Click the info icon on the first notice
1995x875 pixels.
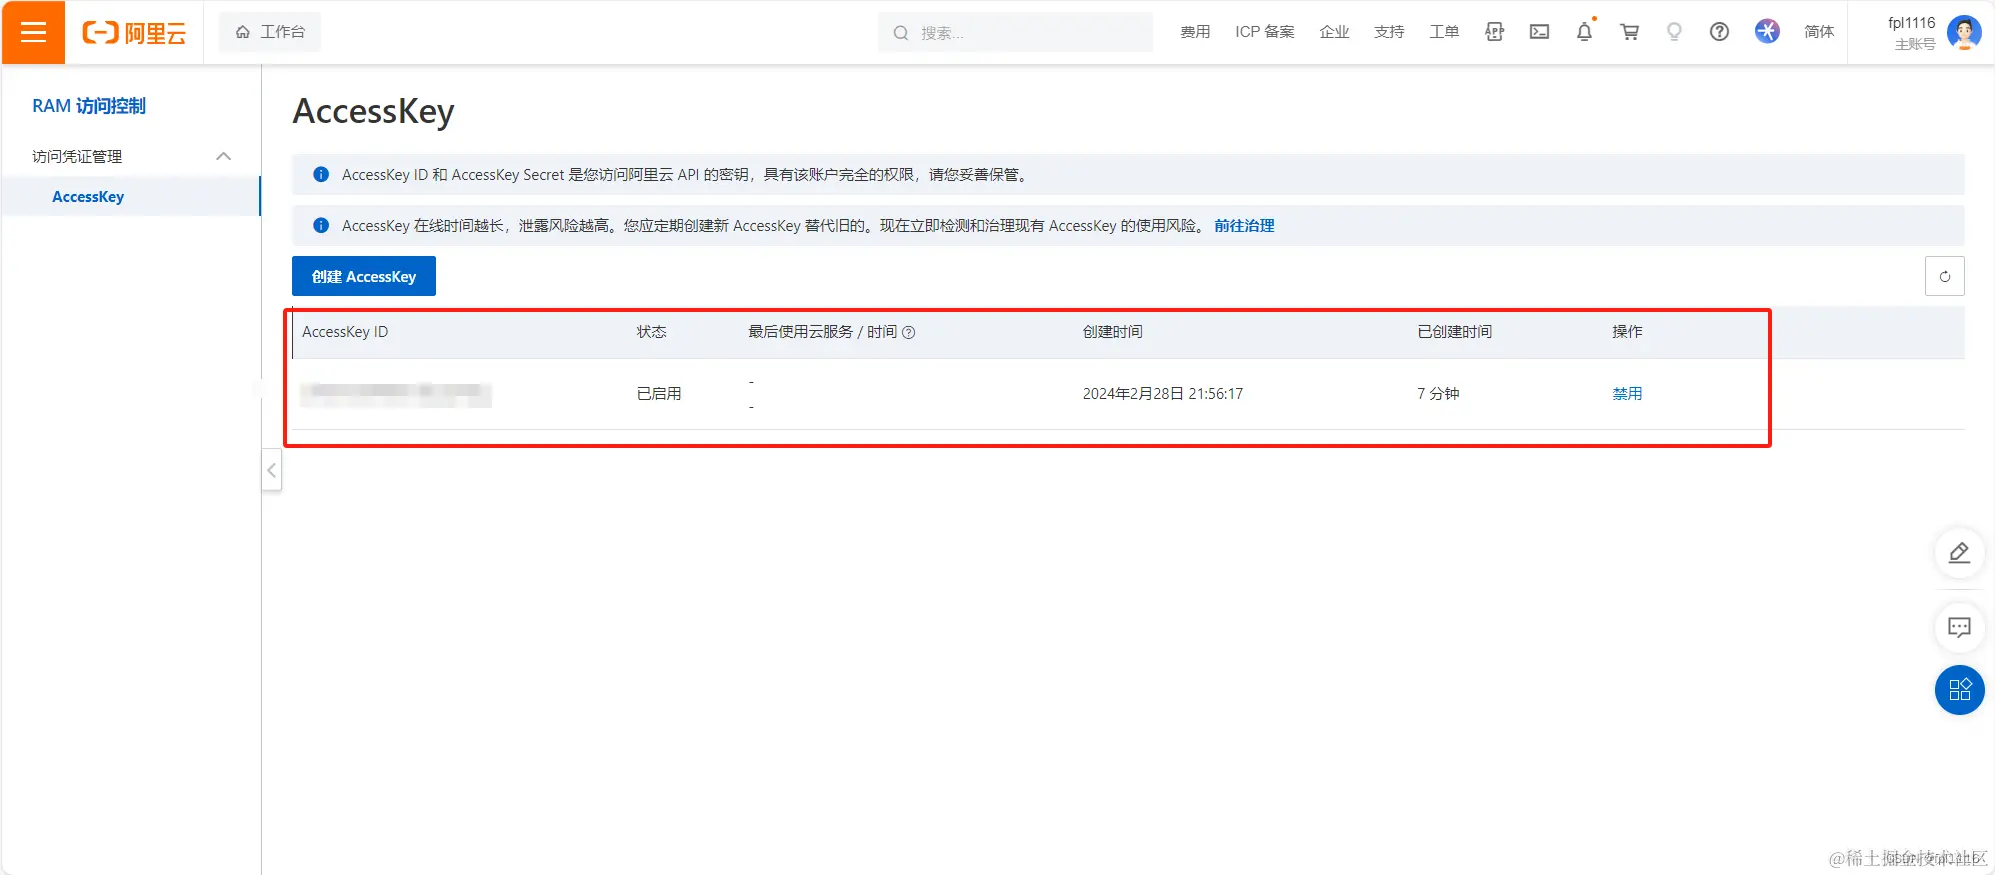[321, 175]
